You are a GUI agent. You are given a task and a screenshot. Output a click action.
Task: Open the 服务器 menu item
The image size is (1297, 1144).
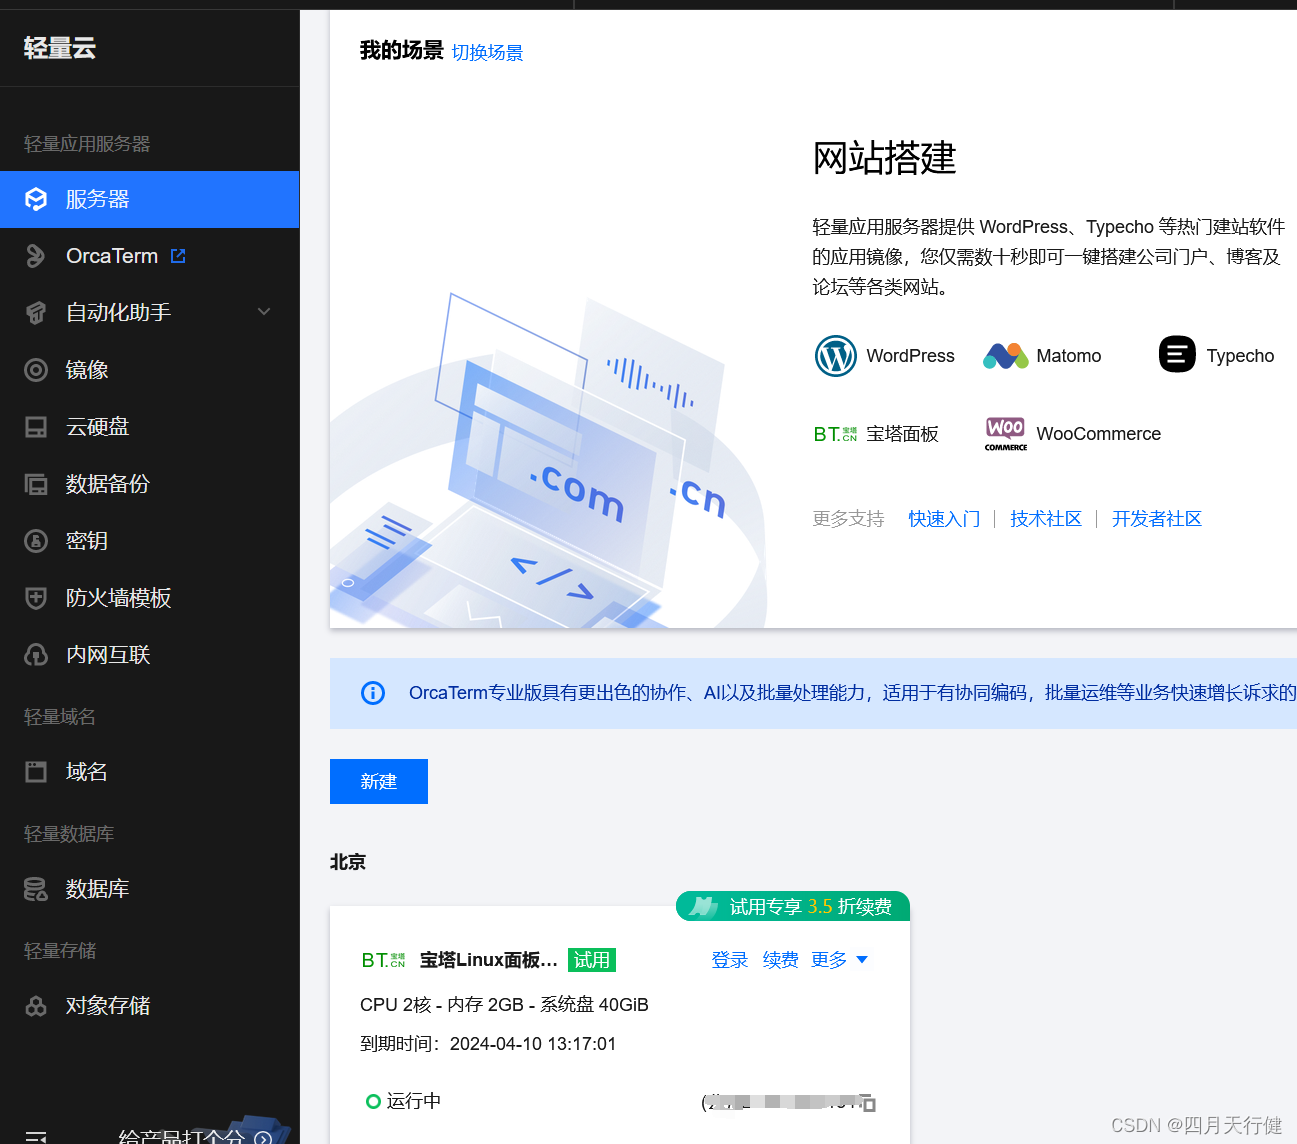(149, 199)
